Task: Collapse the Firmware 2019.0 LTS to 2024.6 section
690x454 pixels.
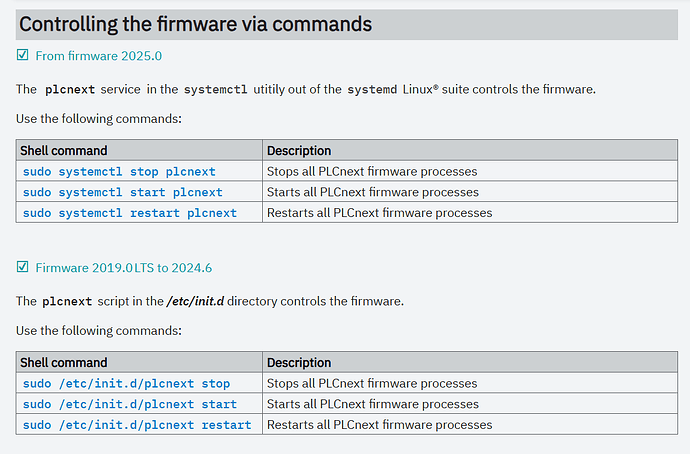Action: pos(123,268)
